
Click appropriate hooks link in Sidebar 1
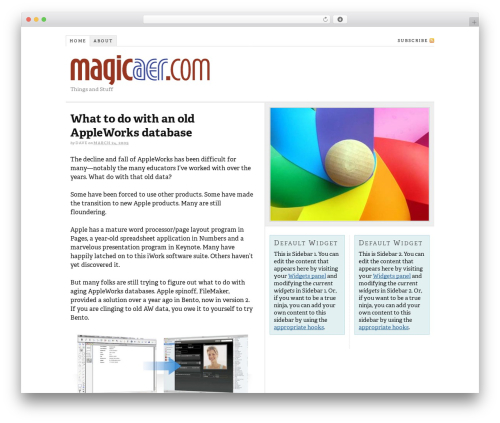299,327
